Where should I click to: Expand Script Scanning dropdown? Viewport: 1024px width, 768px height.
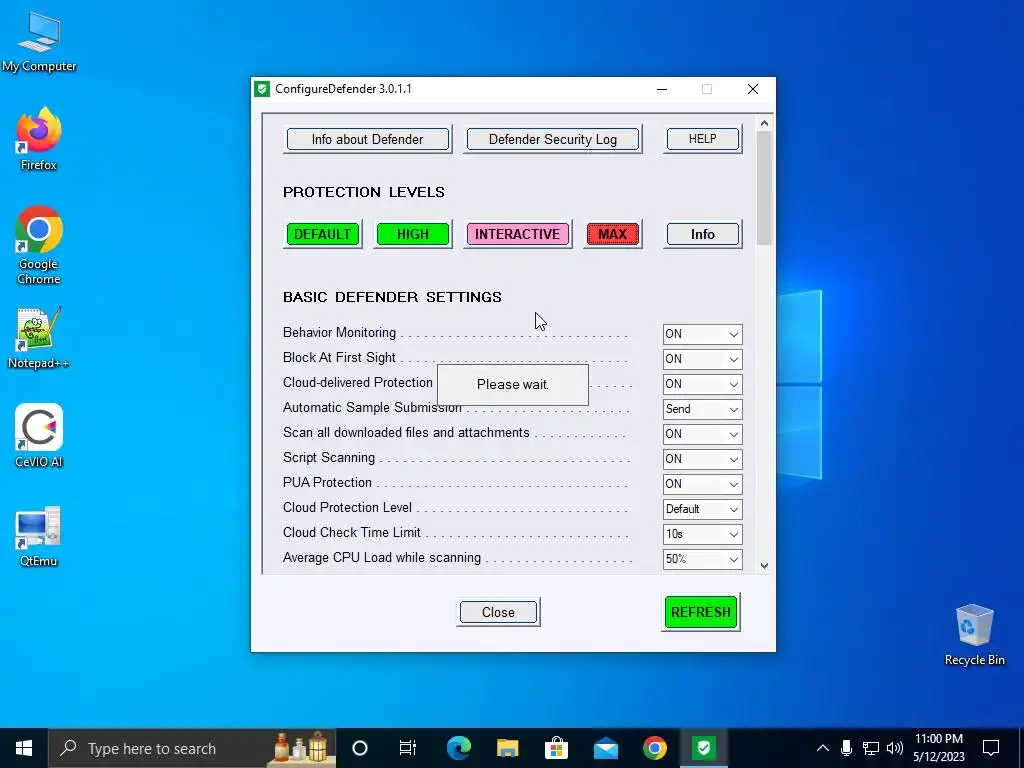tap(703, 459)
